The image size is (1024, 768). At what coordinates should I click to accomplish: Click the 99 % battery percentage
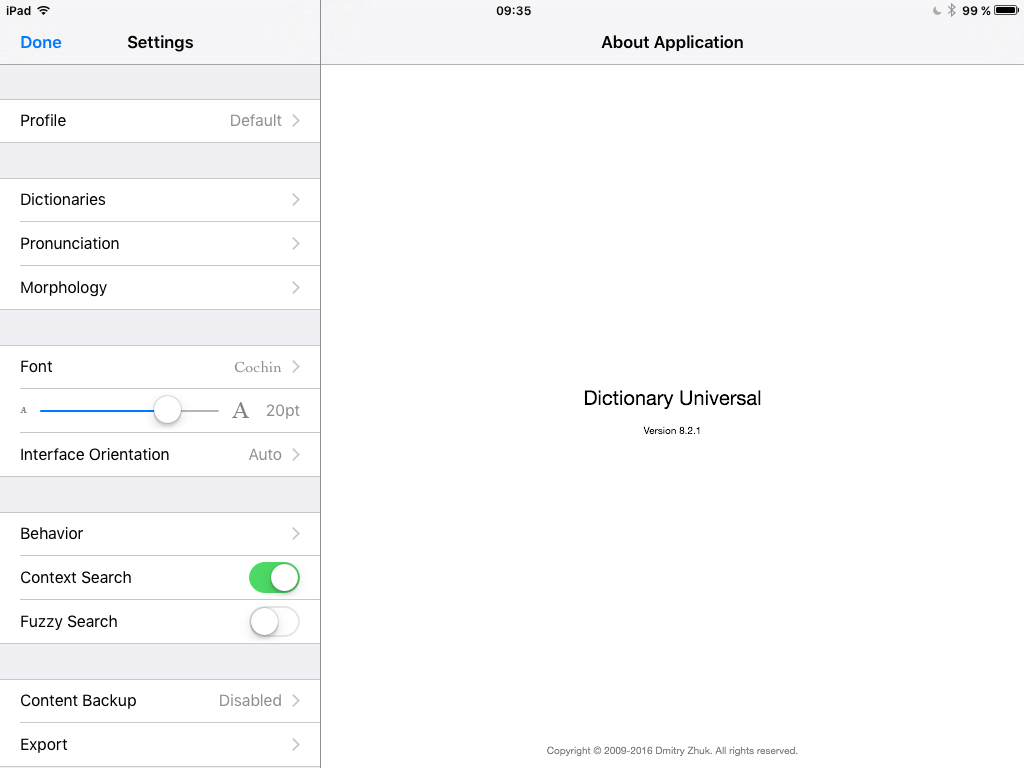pyautogui.click(x=976, y=11)
